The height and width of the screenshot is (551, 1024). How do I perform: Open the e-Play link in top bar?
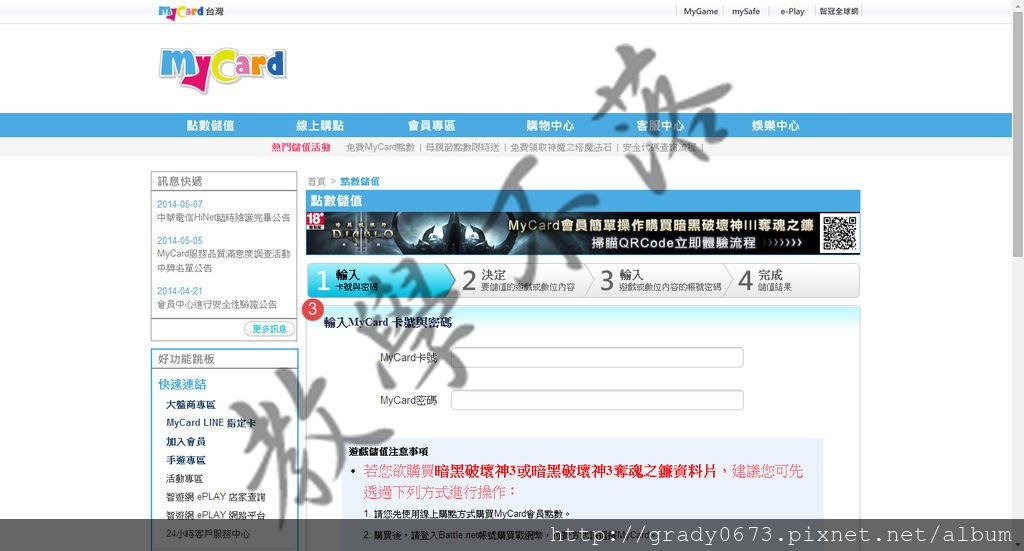tap(792, 11)
